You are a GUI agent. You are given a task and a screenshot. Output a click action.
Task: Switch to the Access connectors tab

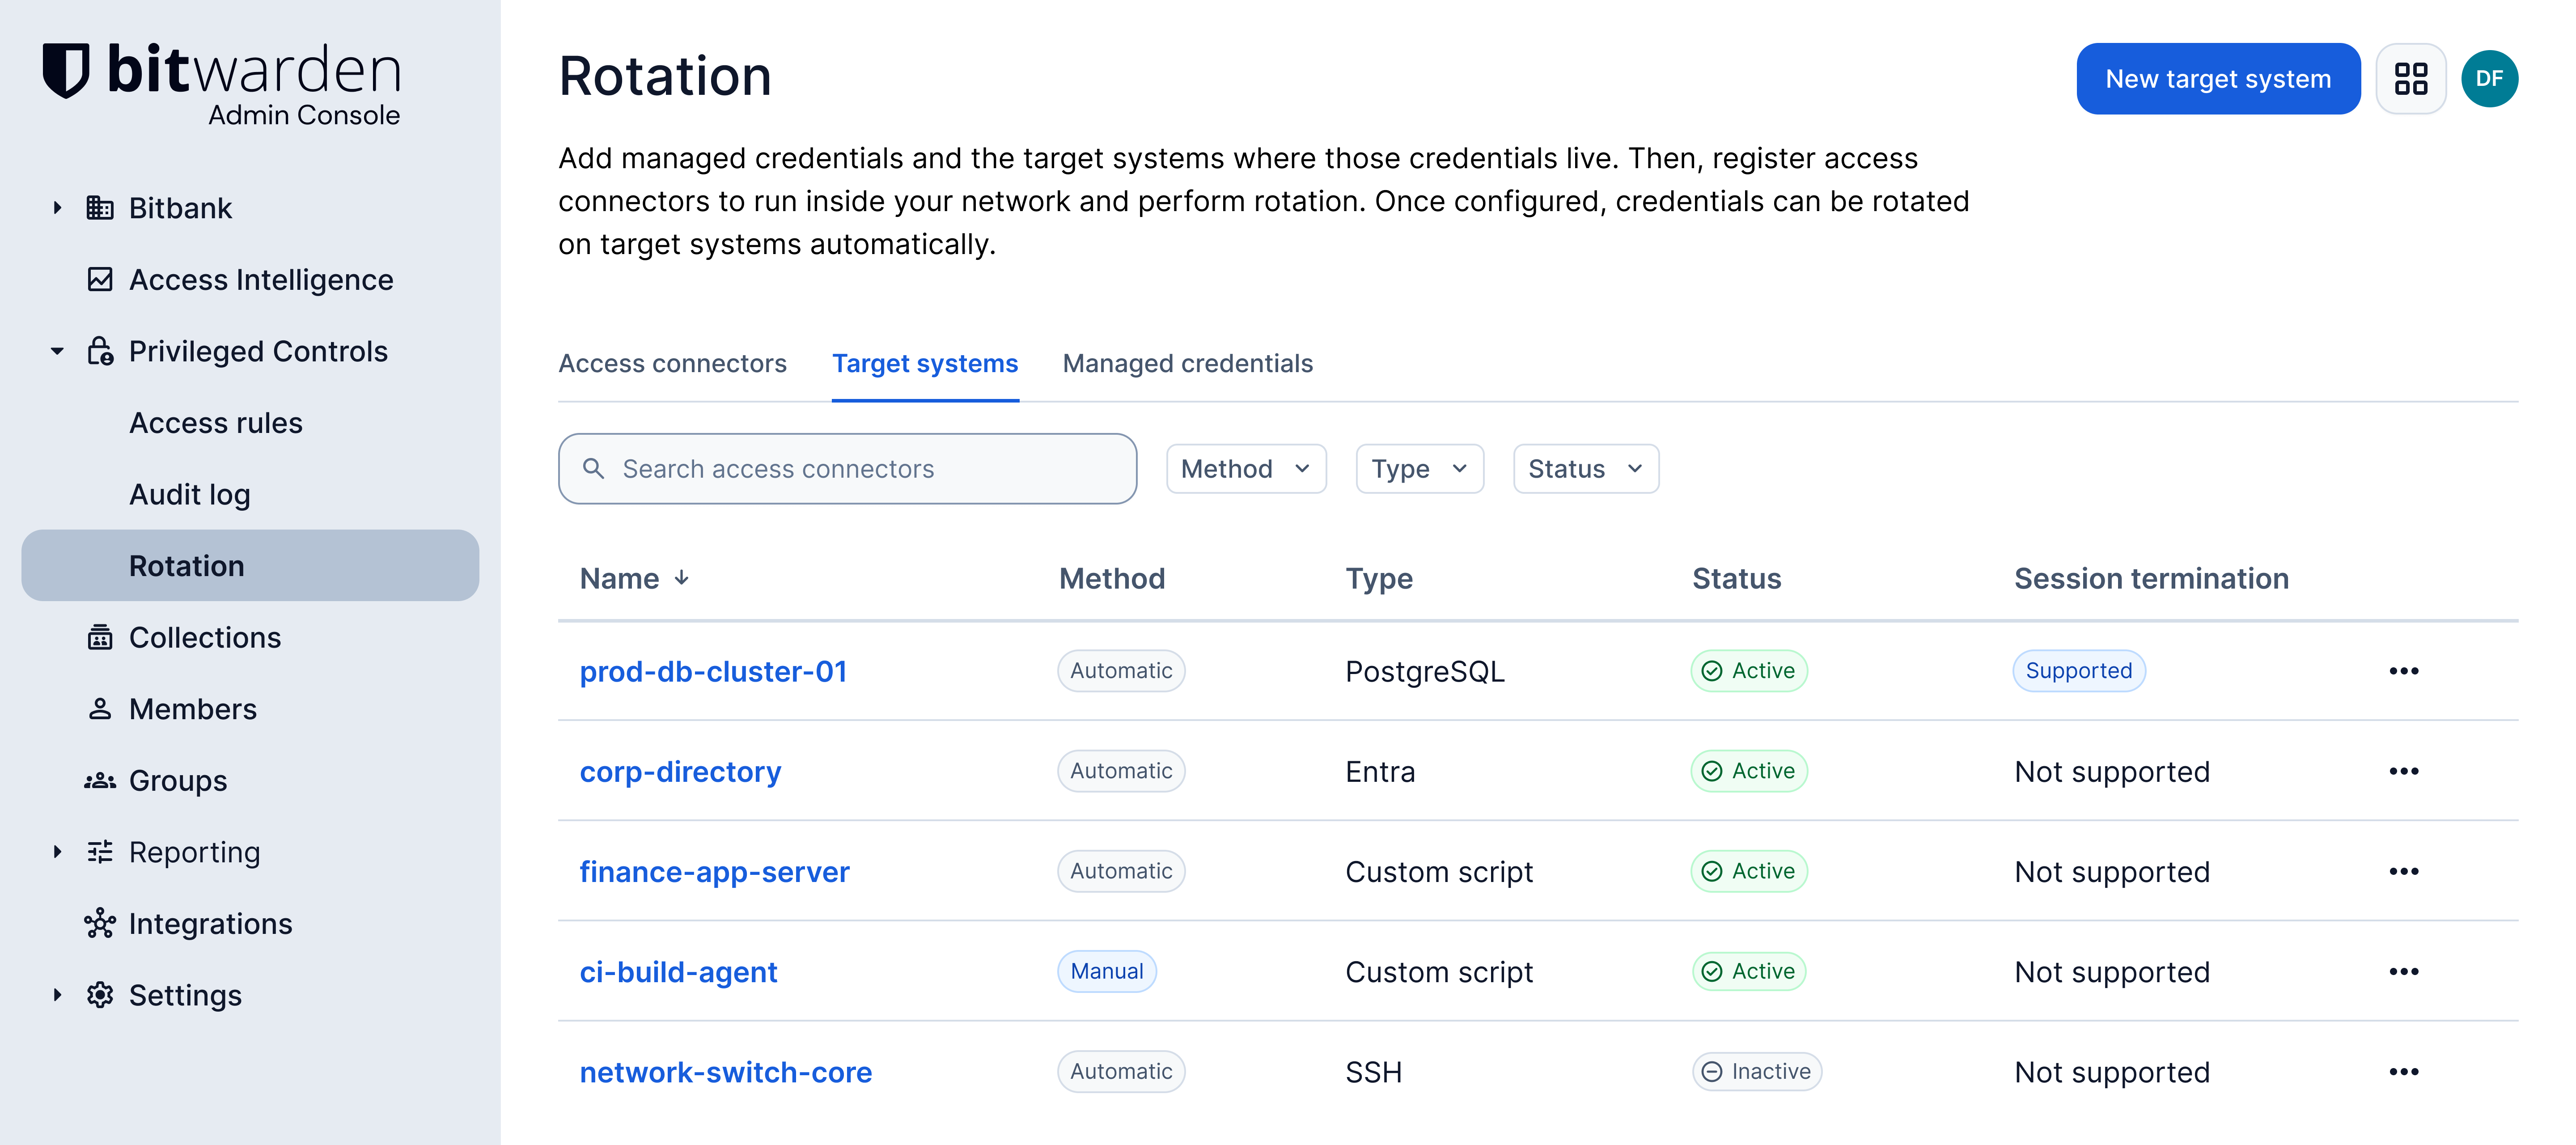[672, 363]
